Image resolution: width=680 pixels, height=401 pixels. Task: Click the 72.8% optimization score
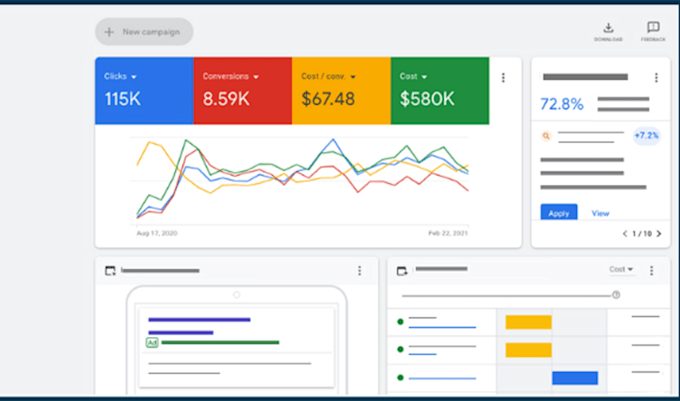point(562,104)
